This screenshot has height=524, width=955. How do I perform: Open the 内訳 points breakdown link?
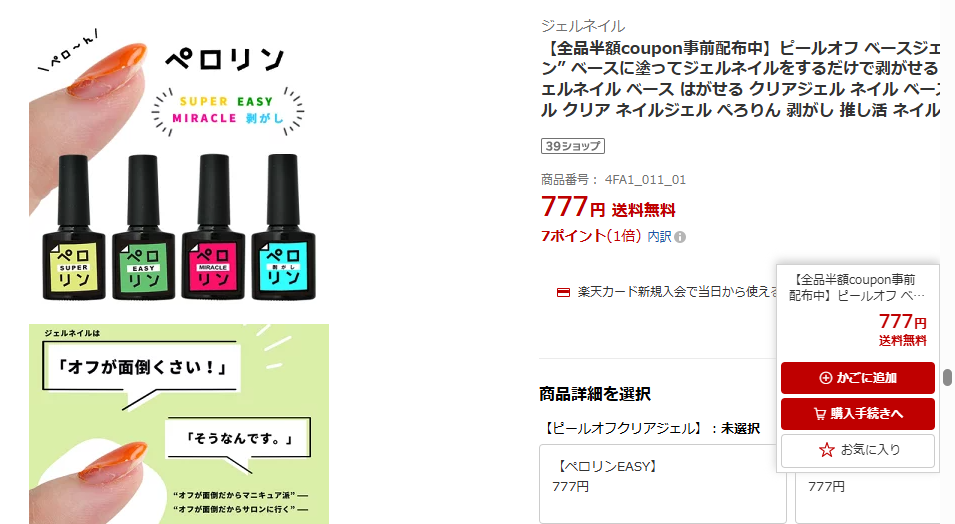[659, 236]
